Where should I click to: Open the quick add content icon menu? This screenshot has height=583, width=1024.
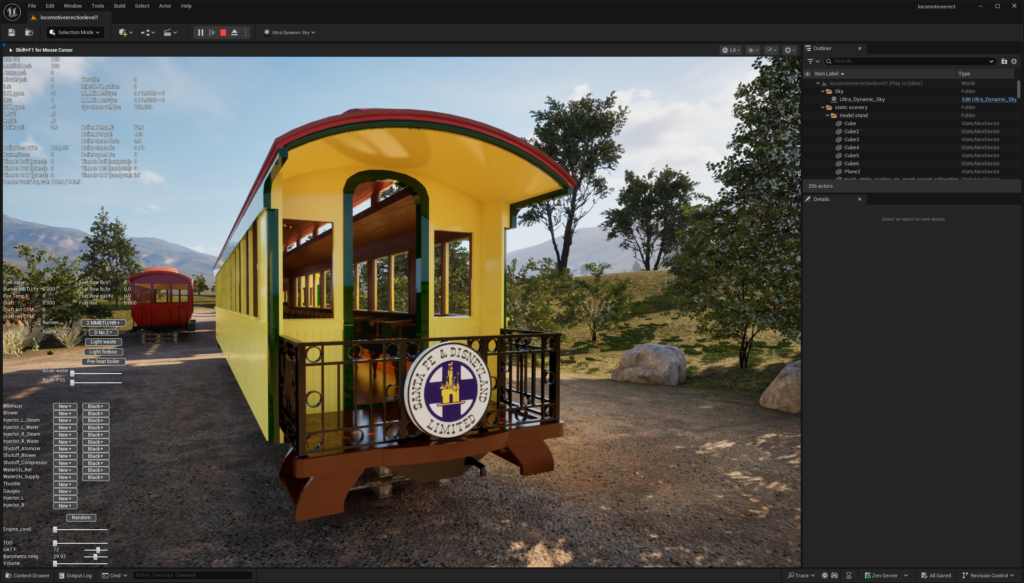125,32
